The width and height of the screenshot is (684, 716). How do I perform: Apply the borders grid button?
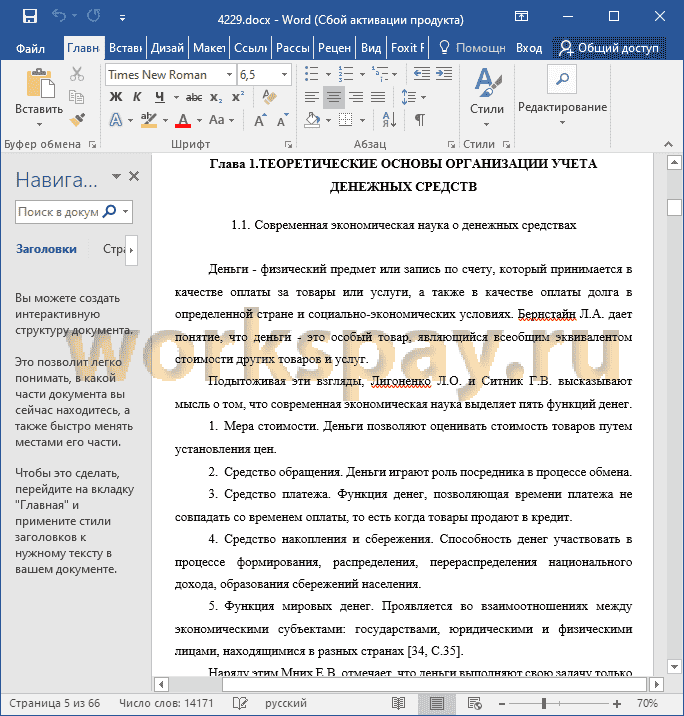point(346,120)
